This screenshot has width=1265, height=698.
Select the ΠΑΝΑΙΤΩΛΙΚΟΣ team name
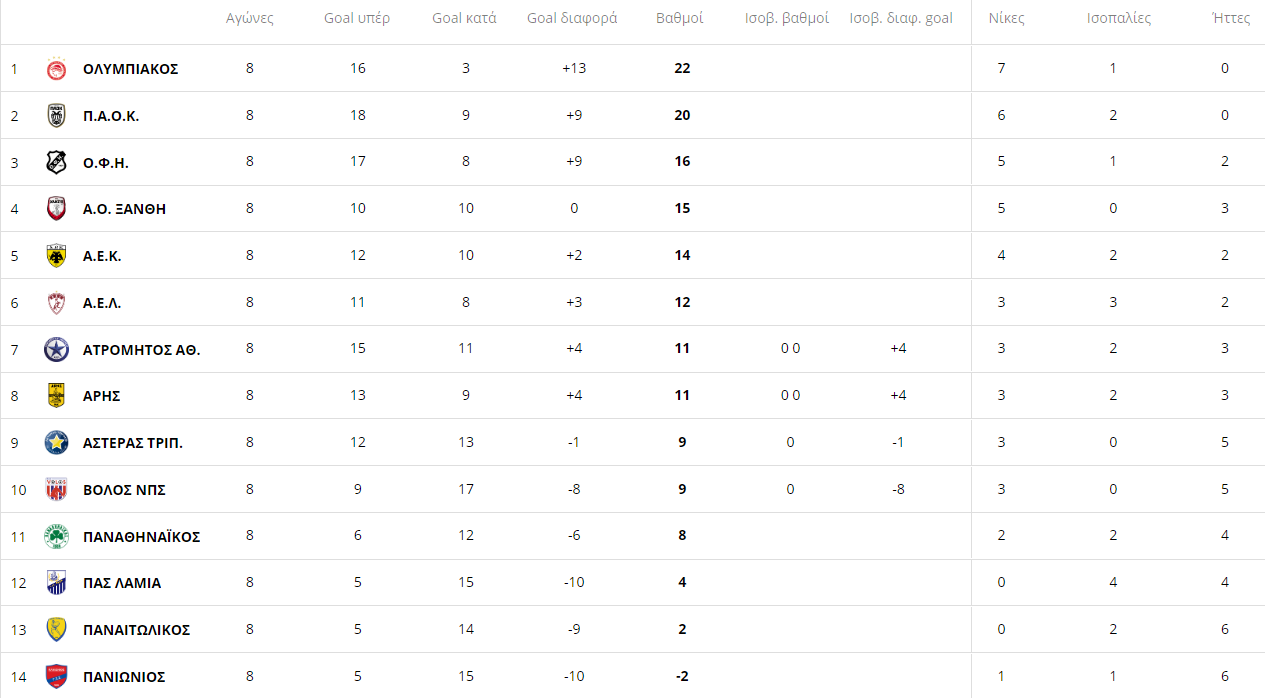[x=136, y=630]
